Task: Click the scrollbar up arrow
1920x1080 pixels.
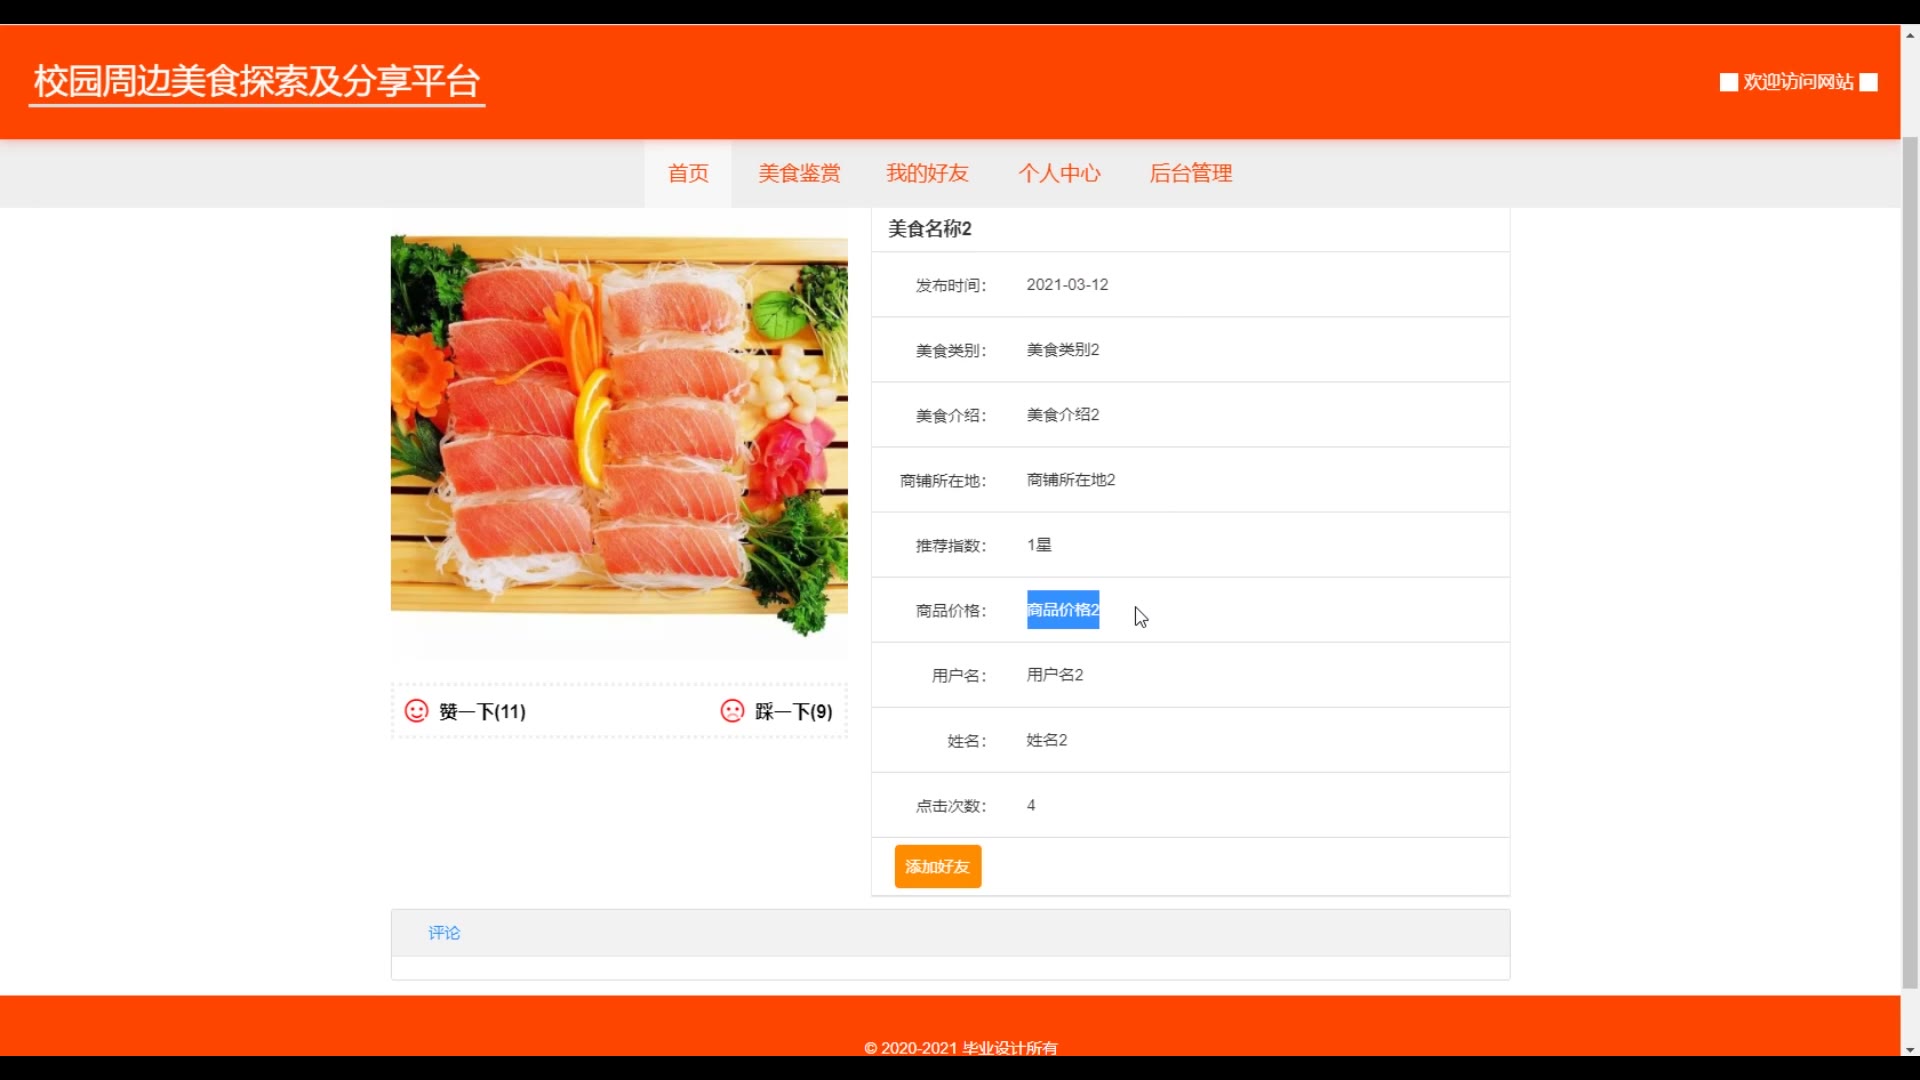Action: 1910,35
